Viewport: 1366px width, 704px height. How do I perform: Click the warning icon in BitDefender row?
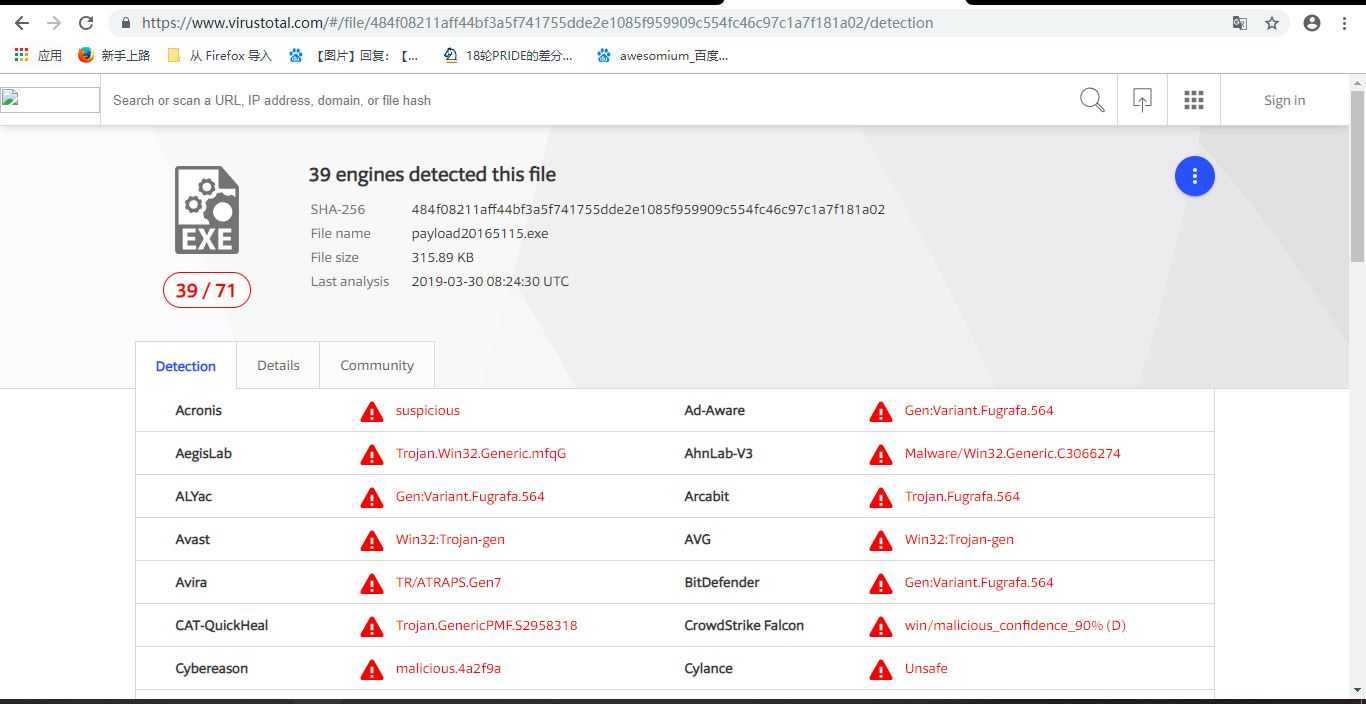(881, 583)
